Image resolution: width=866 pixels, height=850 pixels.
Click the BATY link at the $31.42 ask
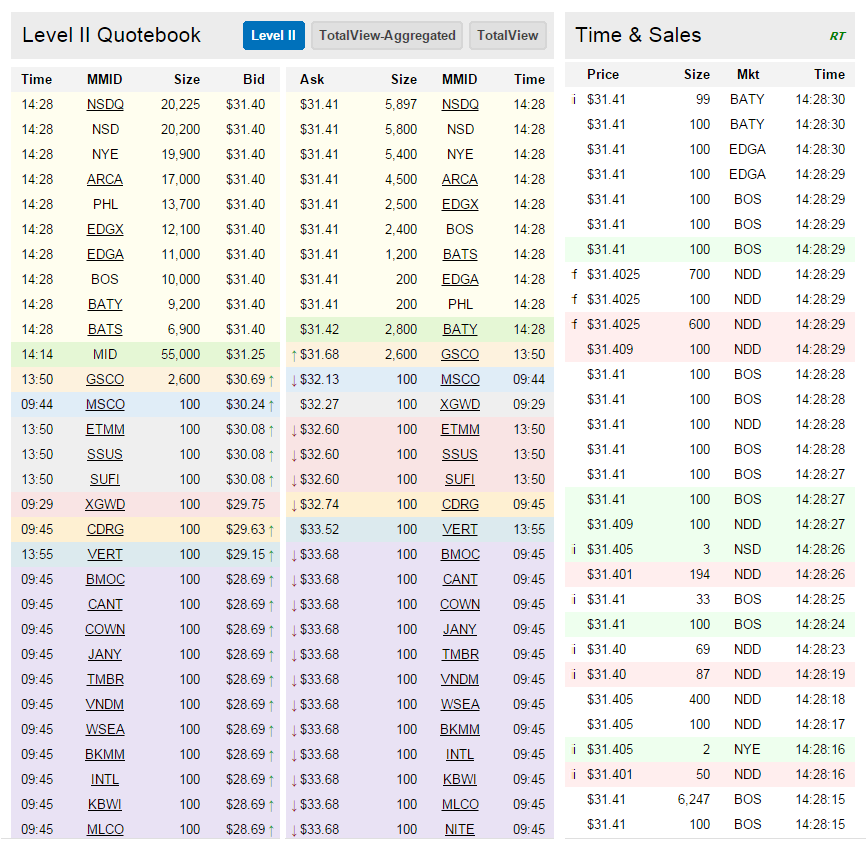tap(460, 329)
